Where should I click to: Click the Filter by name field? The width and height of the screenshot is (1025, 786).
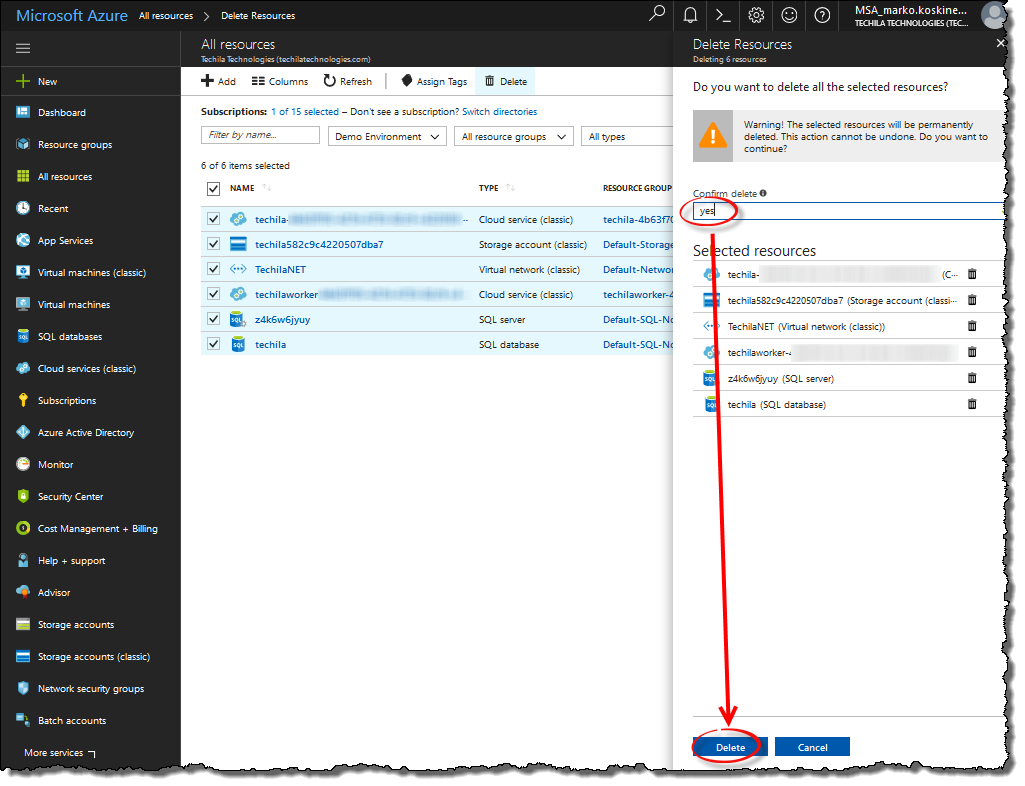[260, 135]
